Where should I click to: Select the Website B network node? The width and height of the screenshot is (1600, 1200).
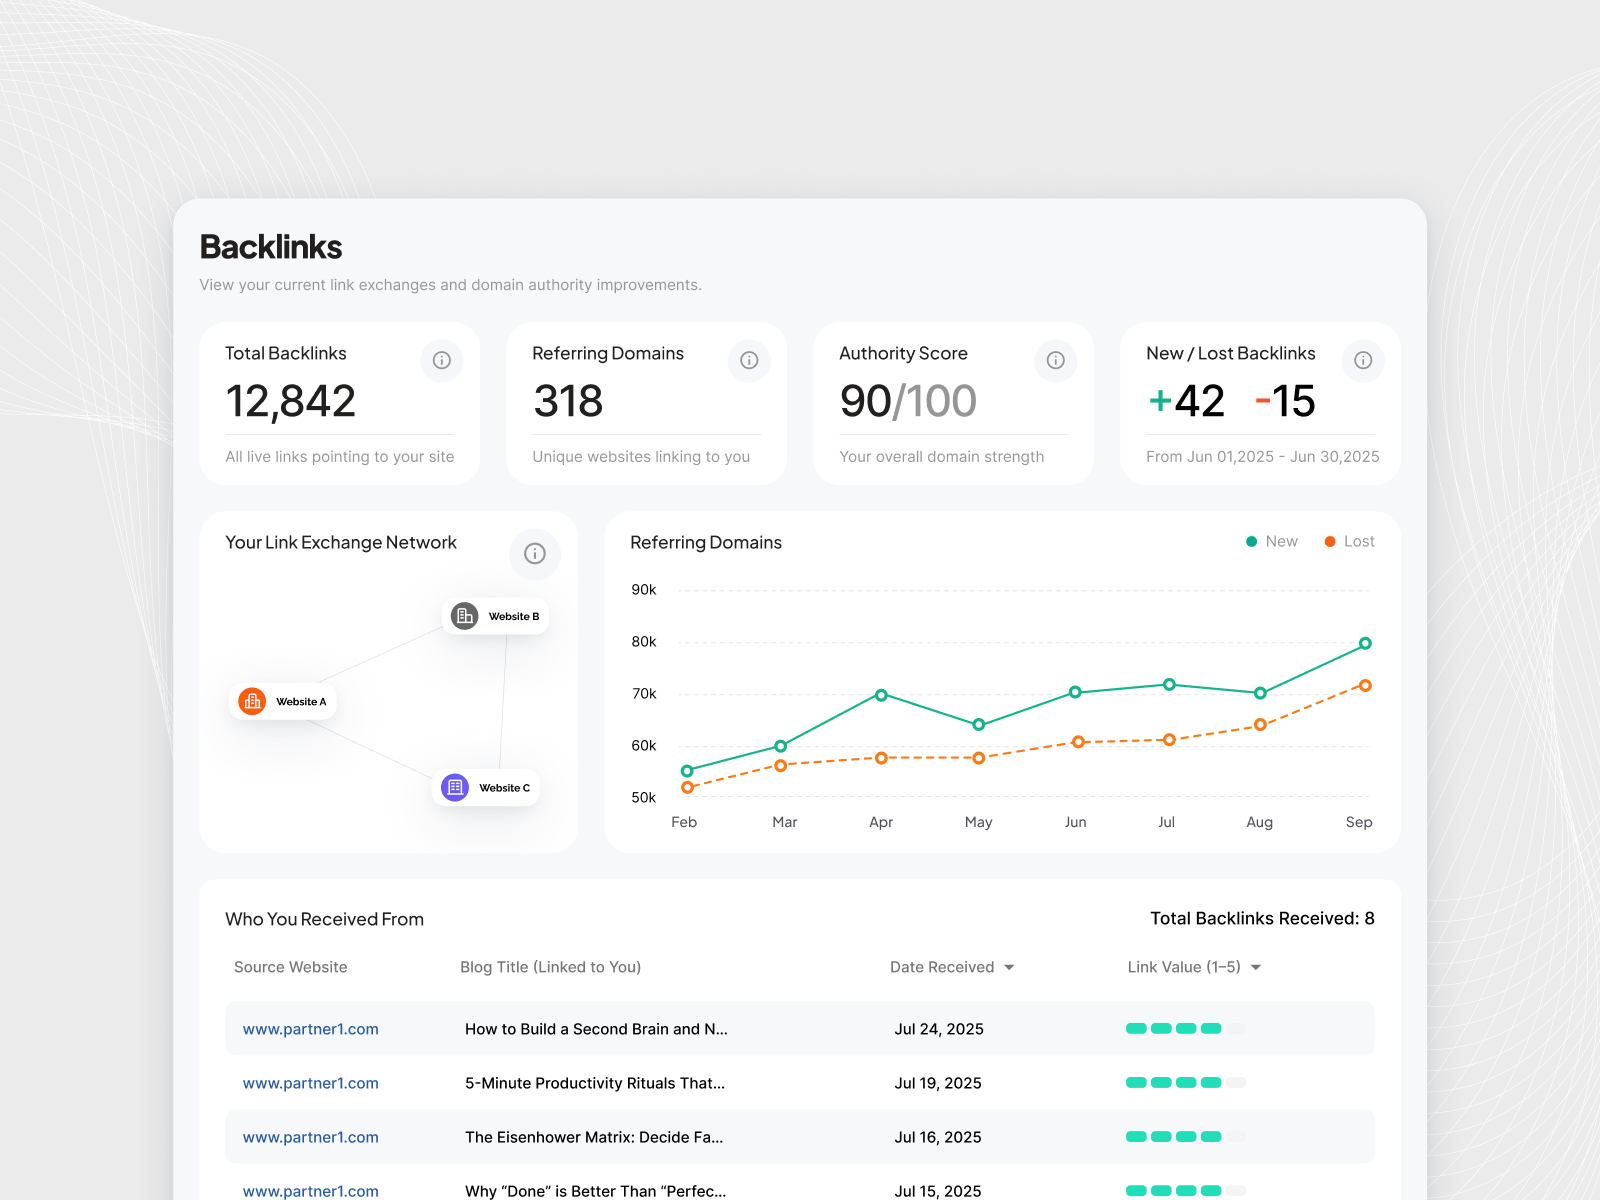pyautogui.click(x=495, y=616)
